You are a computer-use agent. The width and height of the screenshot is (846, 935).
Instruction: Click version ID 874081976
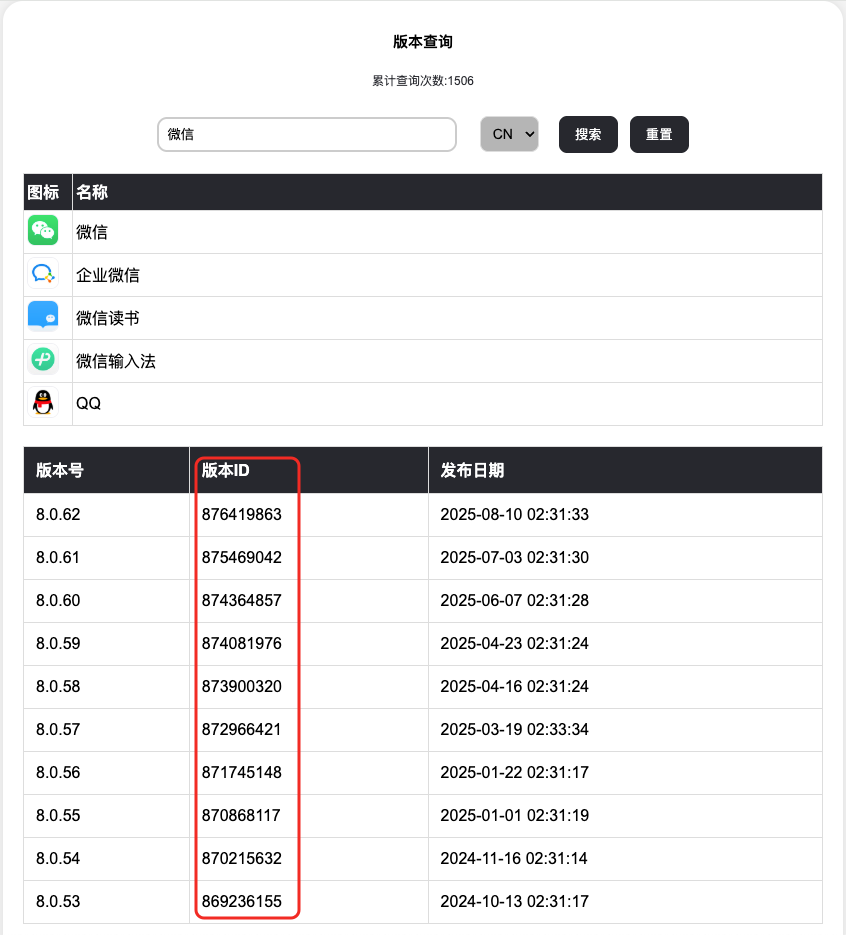coord(241,643)
